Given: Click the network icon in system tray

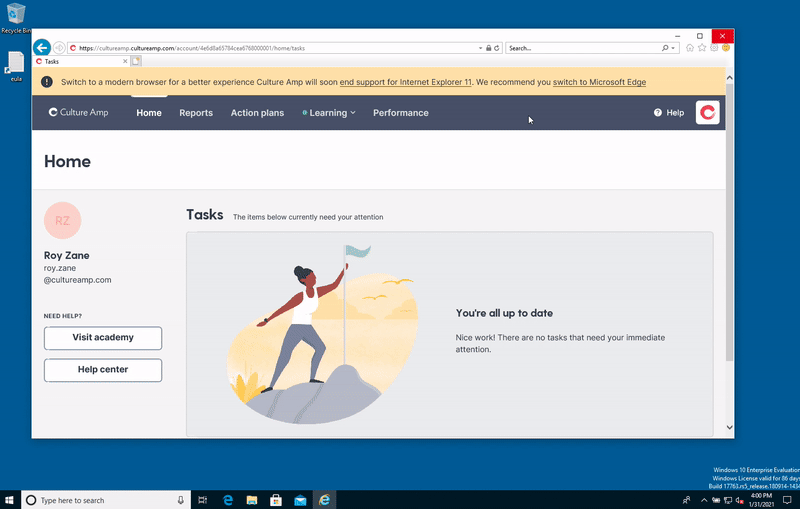Looking at the screenshot, I should [x=728, y=500].
